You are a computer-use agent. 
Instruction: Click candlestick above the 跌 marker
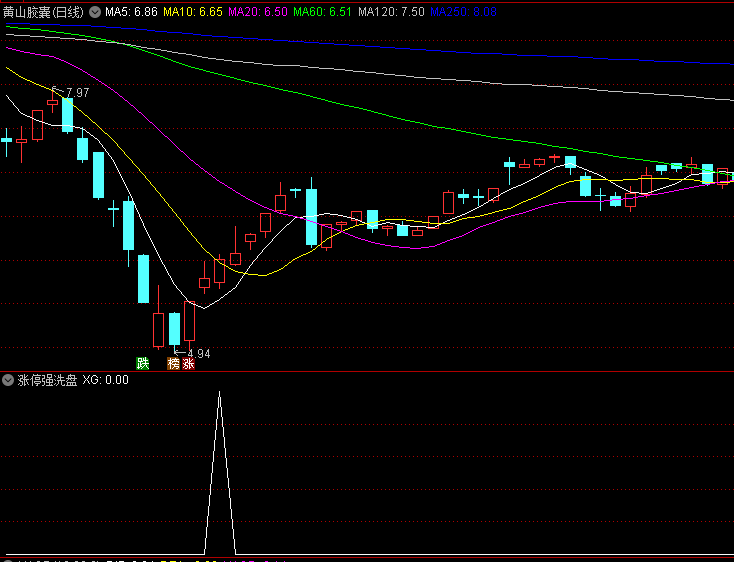click(143, 279)
